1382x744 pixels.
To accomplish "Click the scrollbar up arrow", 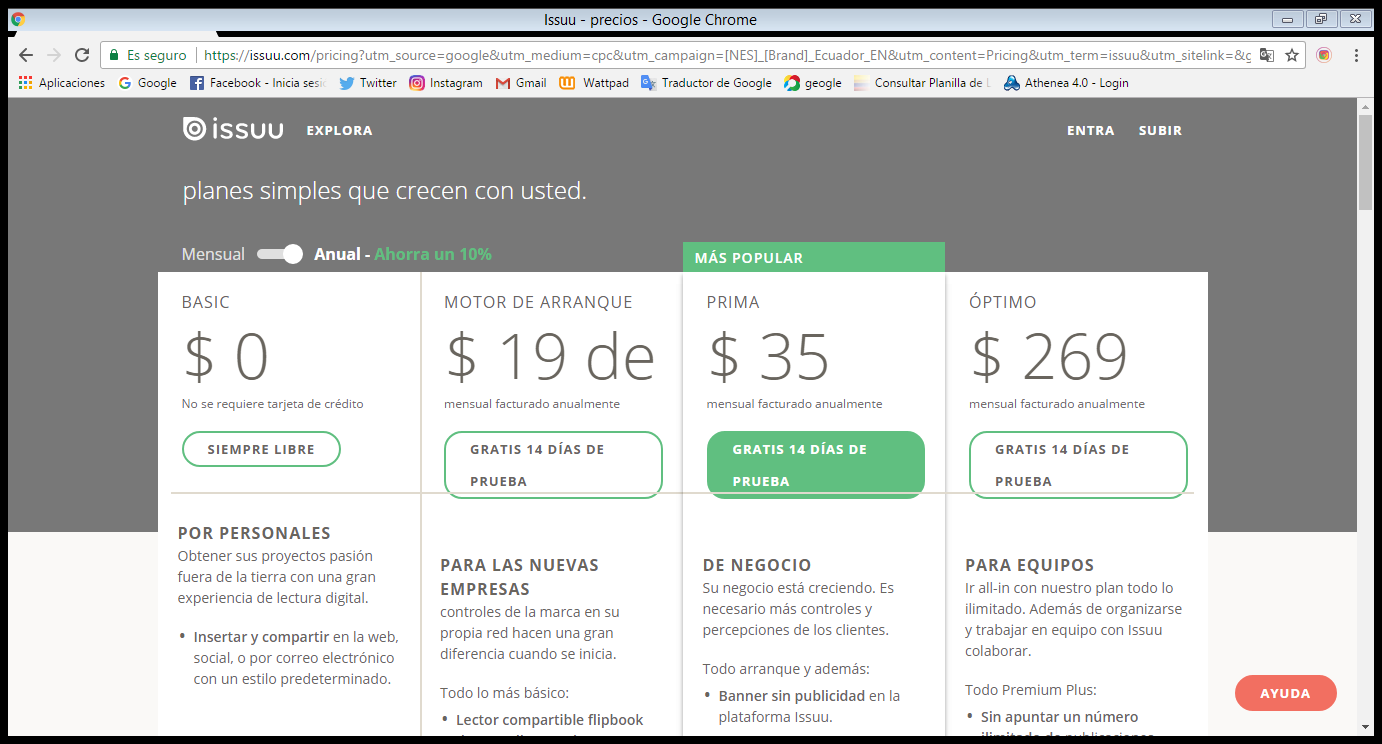I will point(1365,106).
